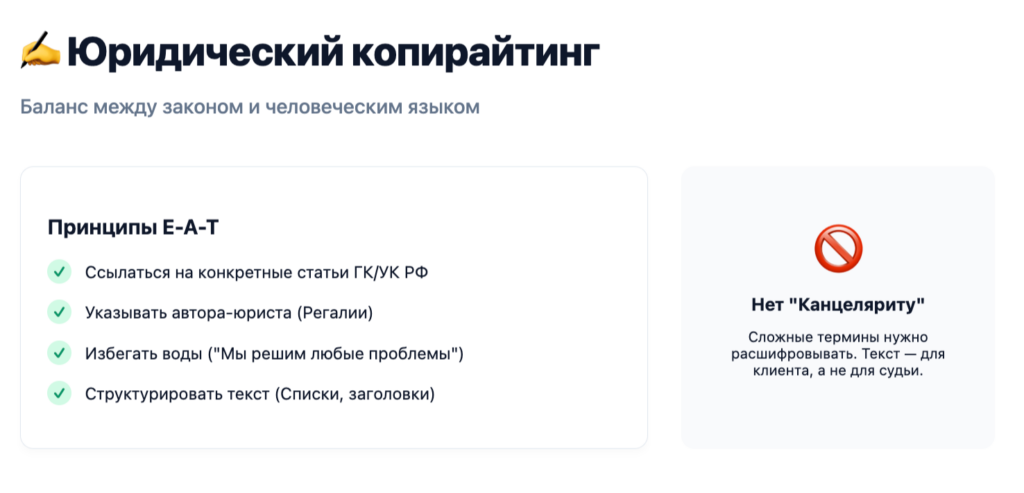
Task: Click checkmark next to 'Структурировать текст'
Action: coord(59,394)
